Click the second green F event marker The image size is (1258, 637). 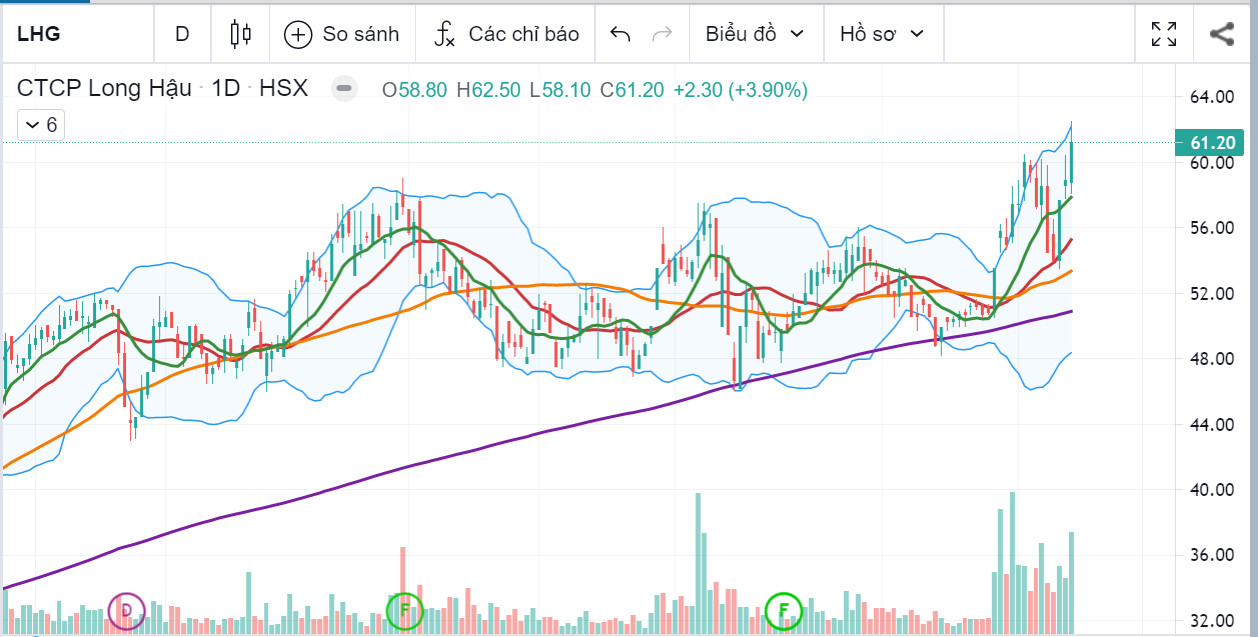pyautogui.click(x=784, y=609)
